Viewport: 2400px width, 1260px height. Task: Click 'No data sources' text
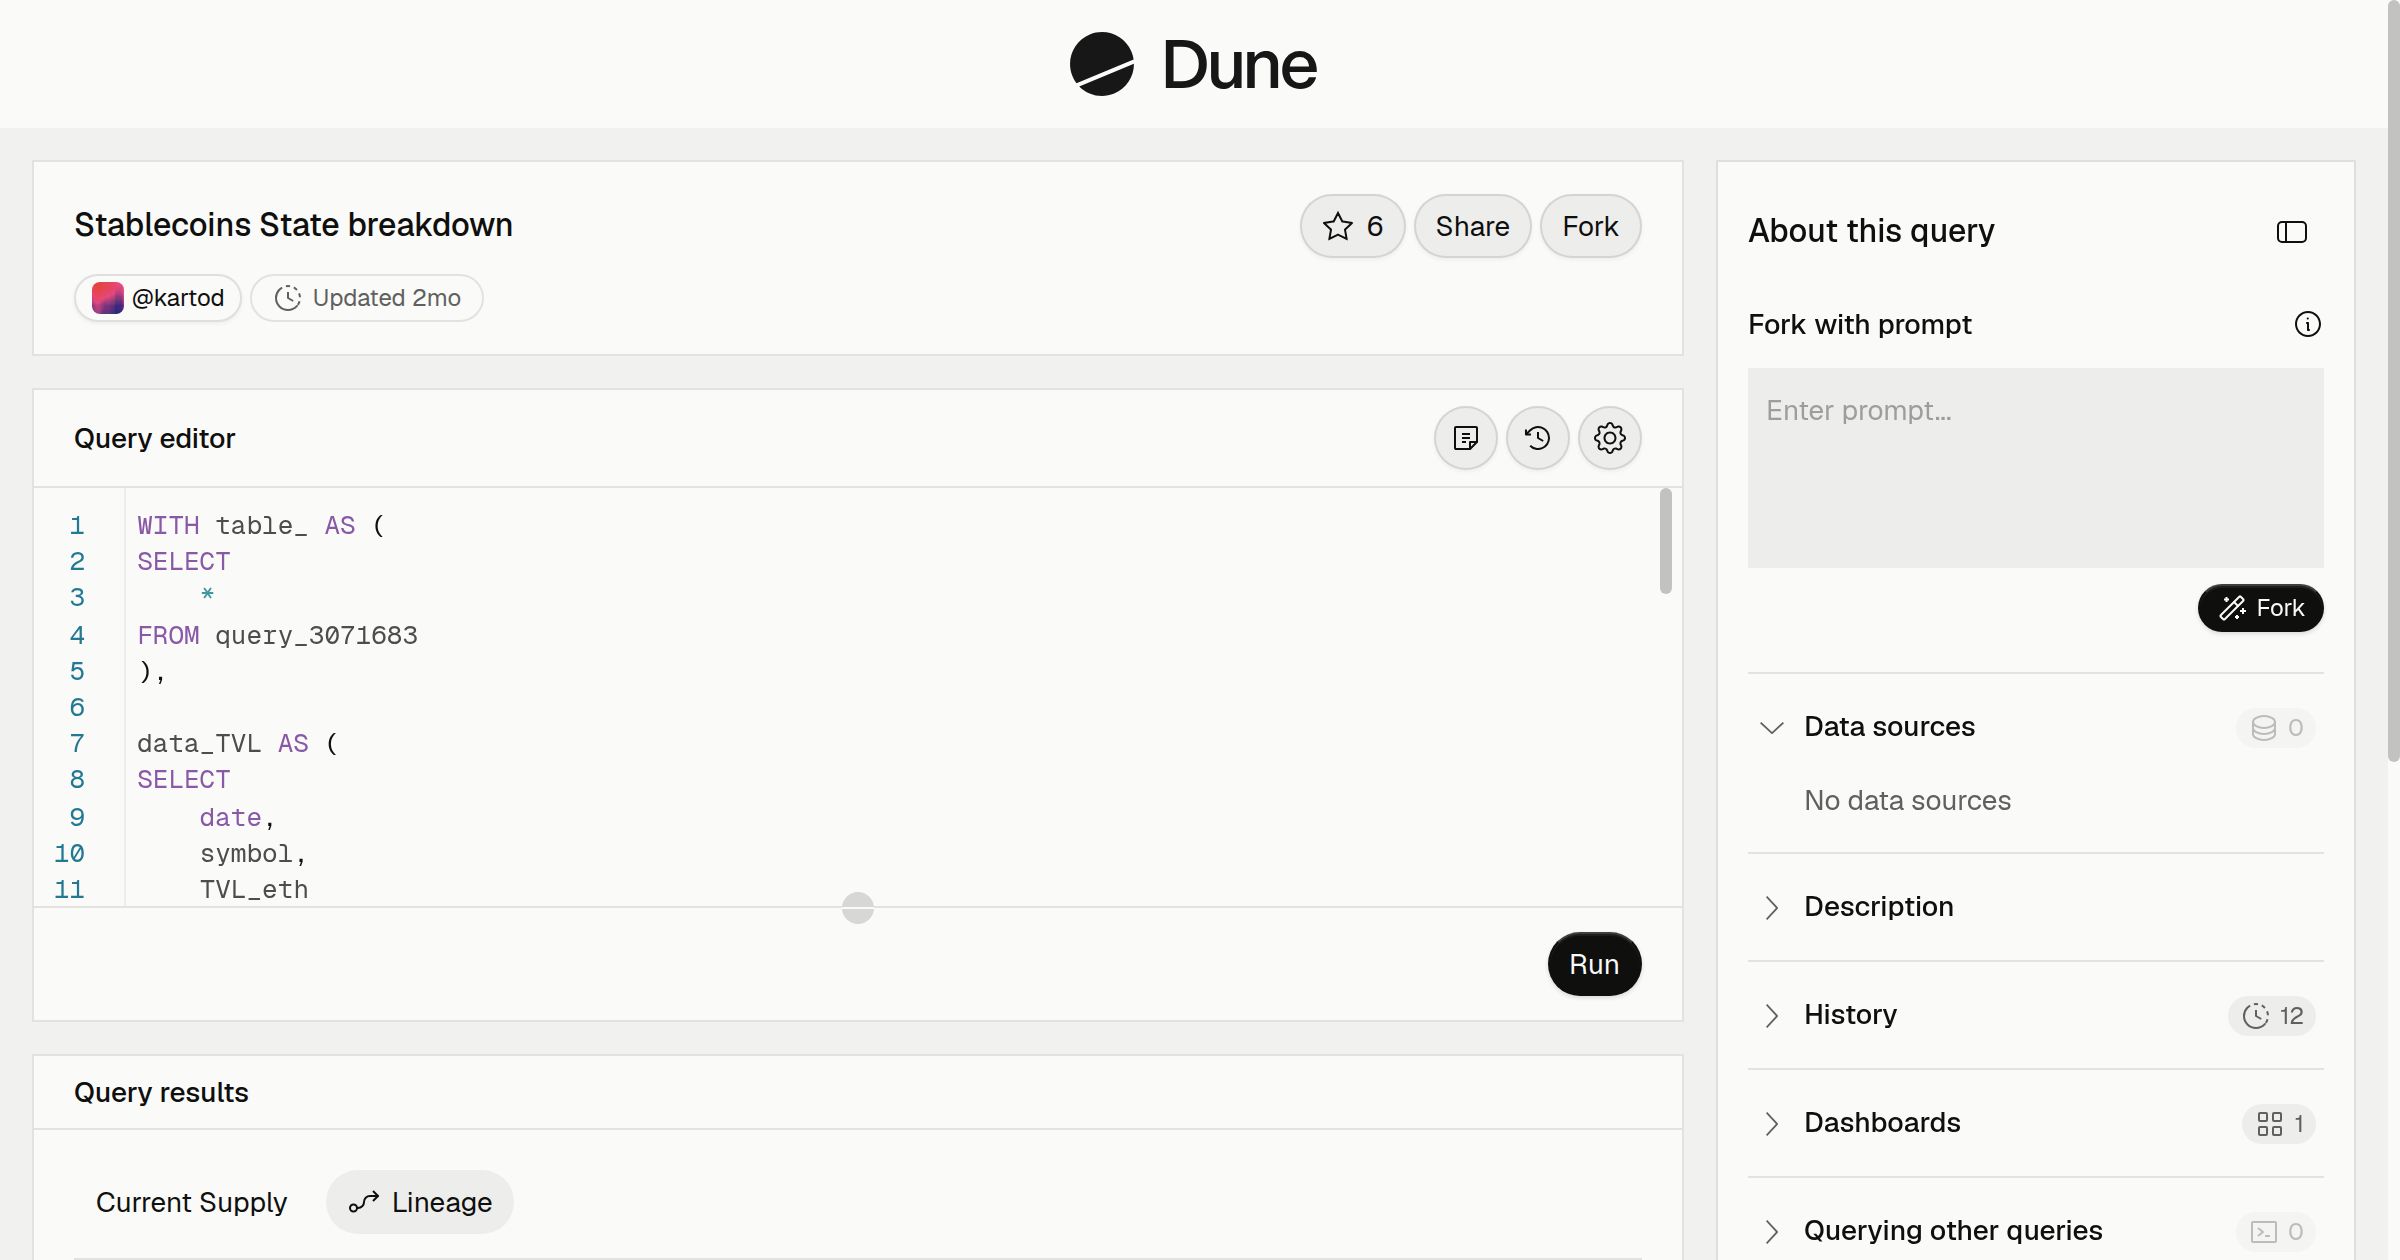(x=1907, y=801)
